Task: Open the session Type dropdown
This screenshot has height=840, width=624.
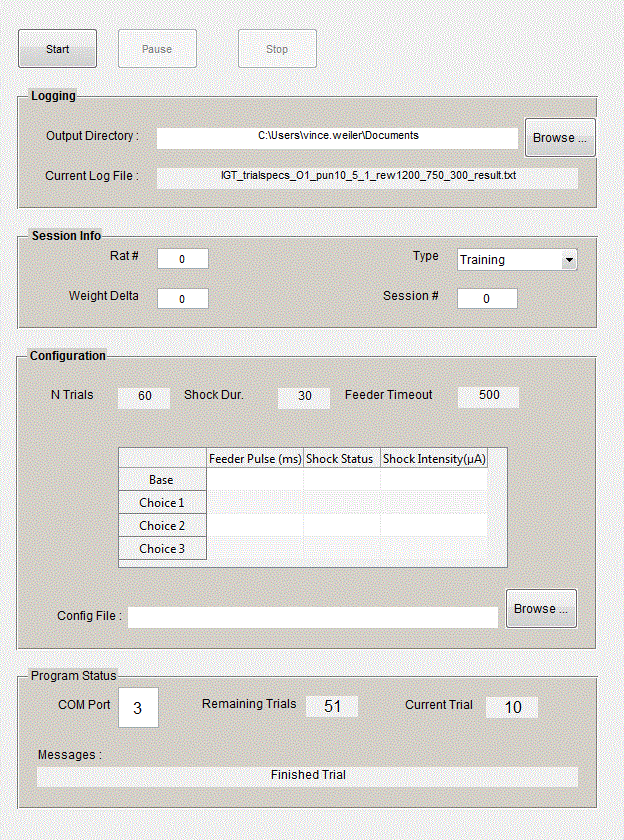Action: pos(517,260)
